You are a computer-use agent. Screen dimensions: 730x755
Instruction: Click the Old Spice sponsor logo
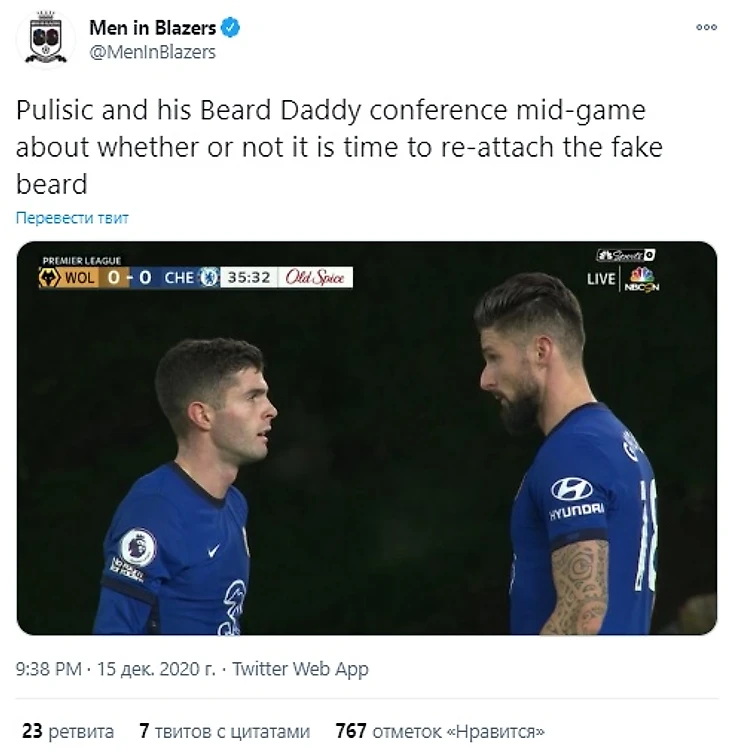(x=315, y=277)
